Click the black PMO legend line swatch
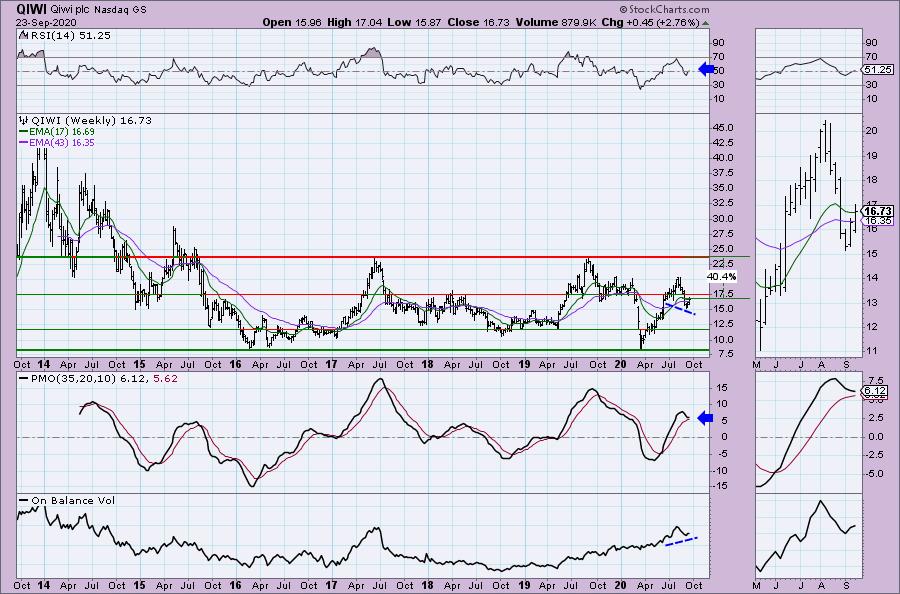This screenshot has height=594, width=900. pos(24,379)
